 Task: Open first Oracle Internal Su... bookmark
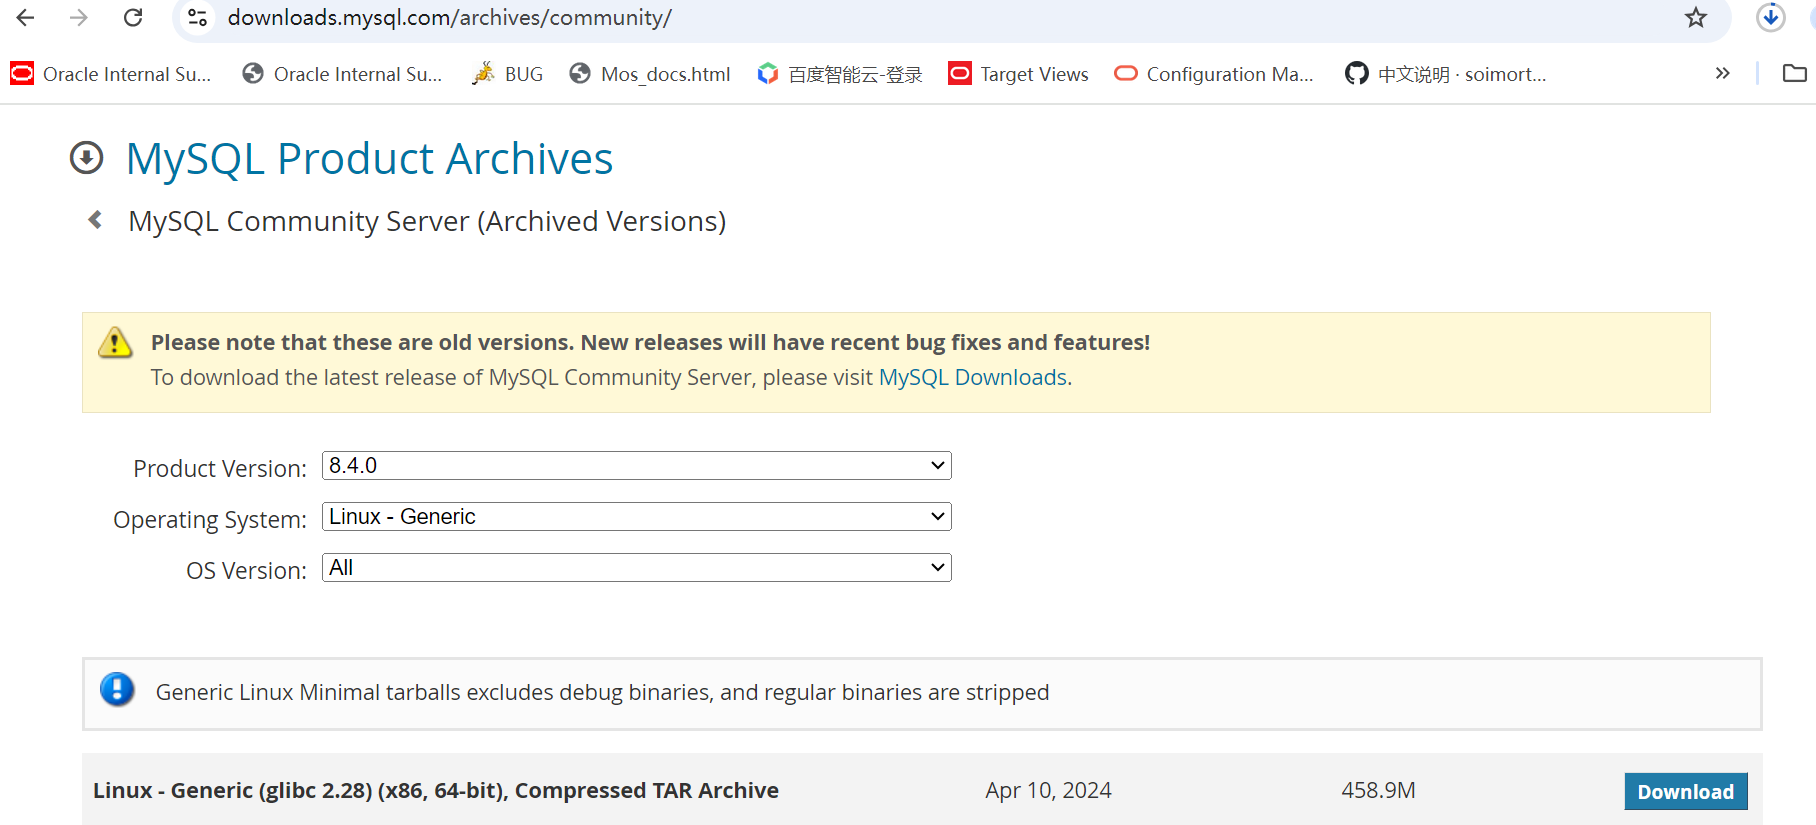[x=111, y=74]
